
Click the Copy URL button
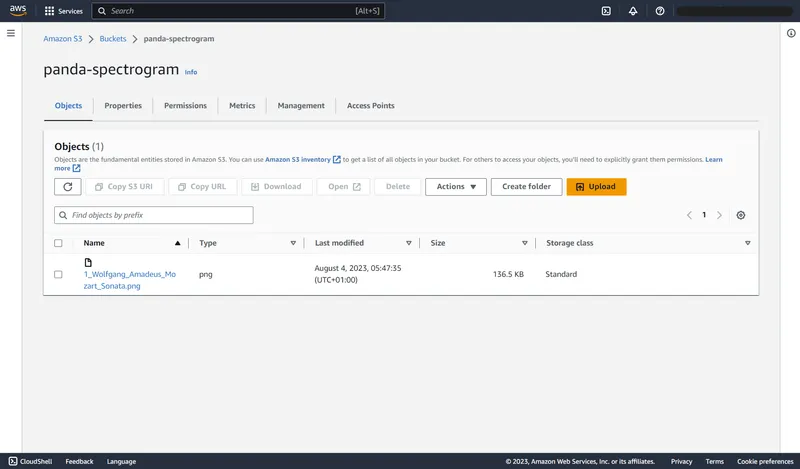tap(203, 187)
